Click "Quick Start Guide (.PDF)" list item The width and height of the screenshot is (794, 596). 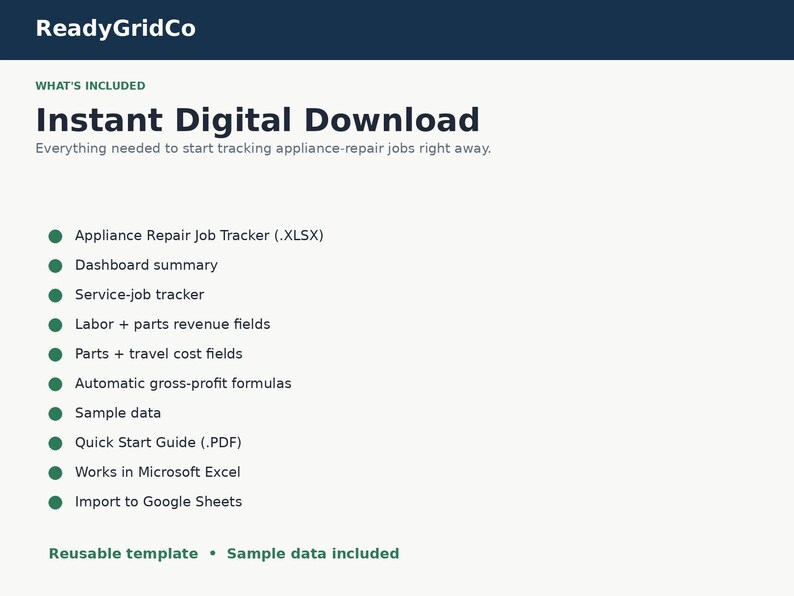pyautogui.click(x=158, y=443)
